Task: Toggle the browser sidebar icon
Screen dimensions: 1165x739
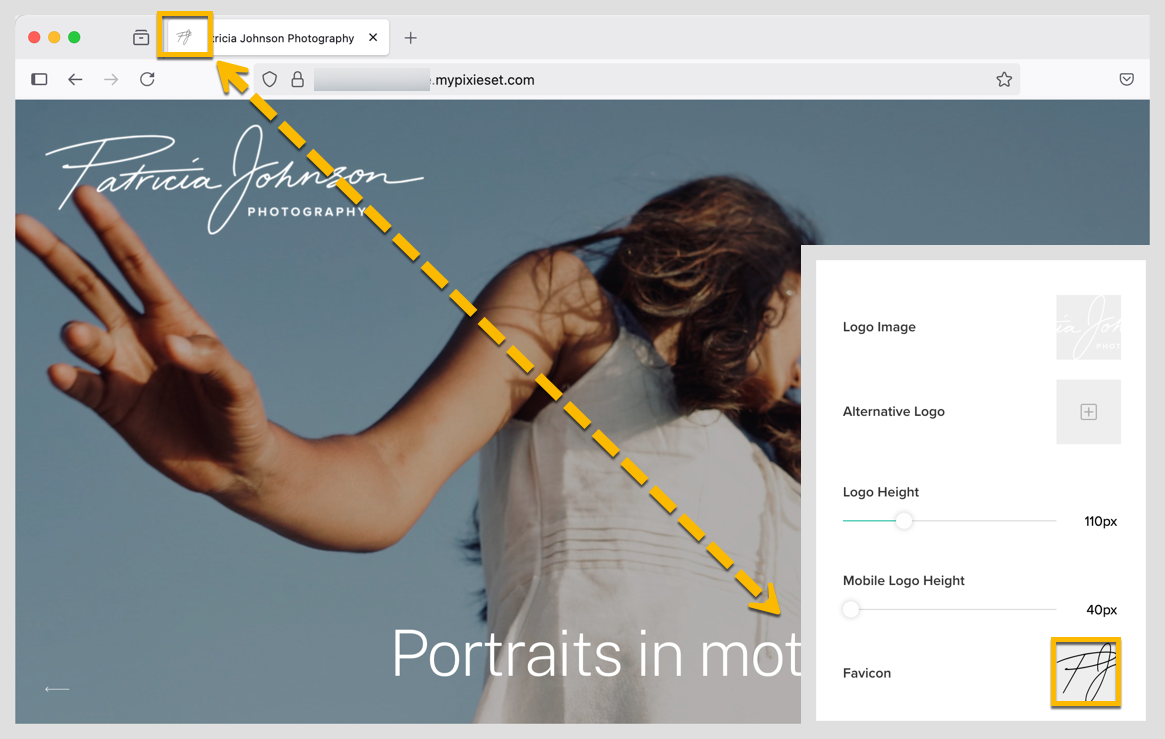Action: (39, 79)
